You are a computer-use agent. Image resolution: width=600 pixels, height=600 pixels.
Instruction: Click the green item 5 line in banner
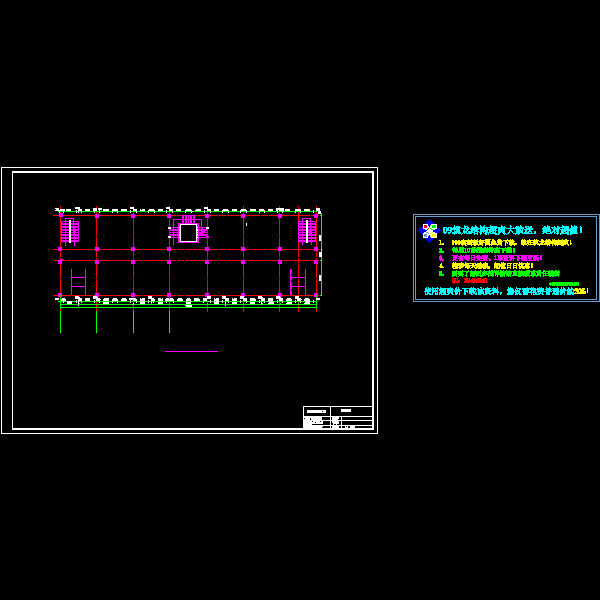tap(505, 273)
